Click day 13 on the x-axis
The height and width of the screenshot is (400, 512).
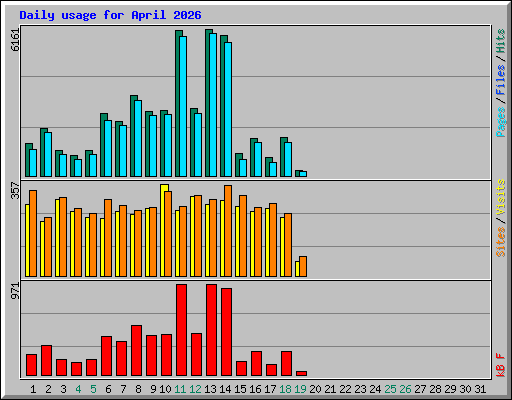point(210,389)
